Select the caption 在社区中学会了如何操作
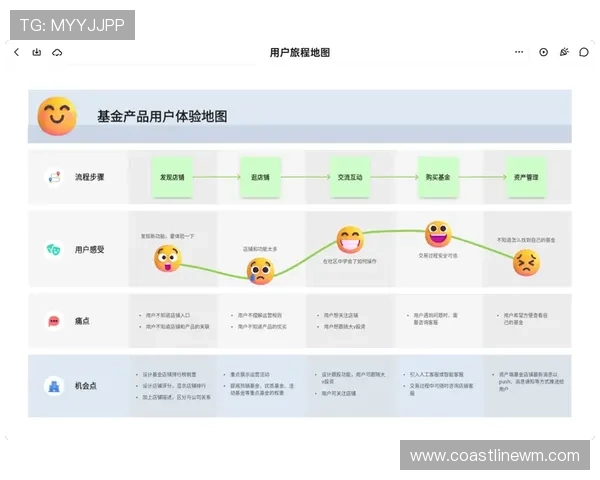The width and height of the screenshot is (600, 480). pos(350,261)
